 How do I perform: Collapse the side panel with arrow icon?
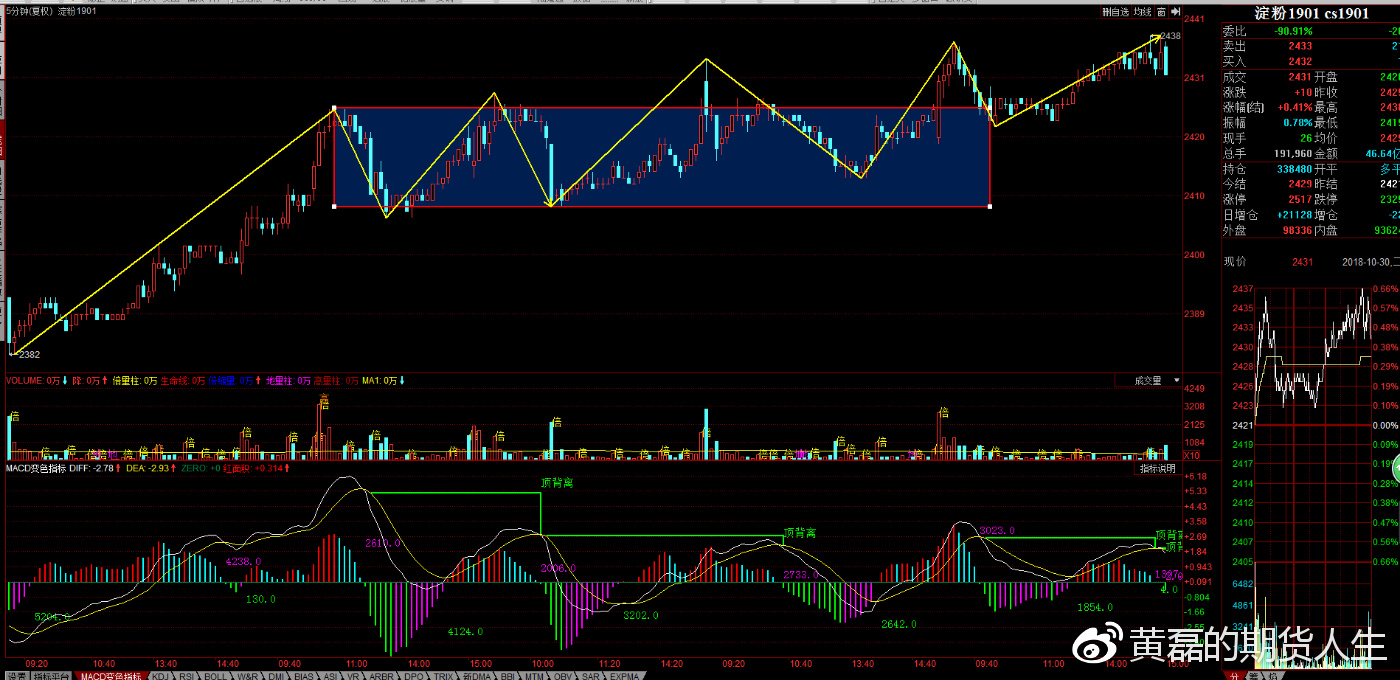click(x=1176, y=12)
